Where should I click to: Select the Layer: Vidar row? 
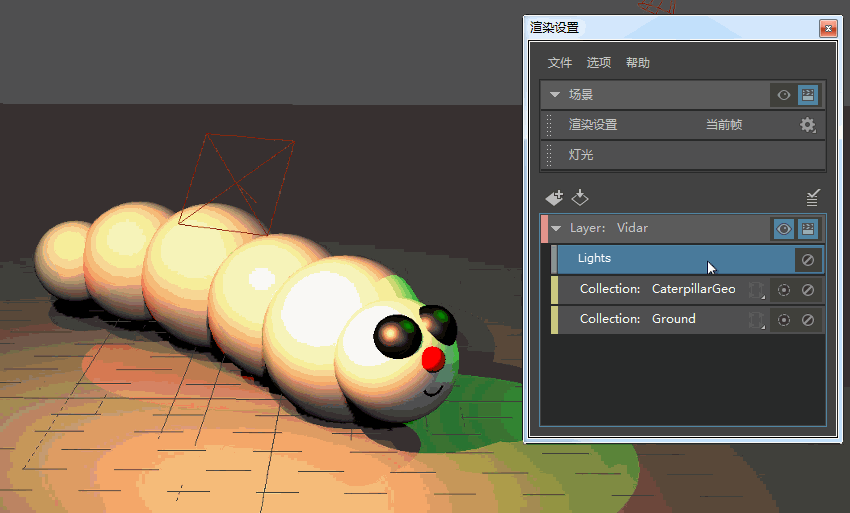tap(683, 228)
